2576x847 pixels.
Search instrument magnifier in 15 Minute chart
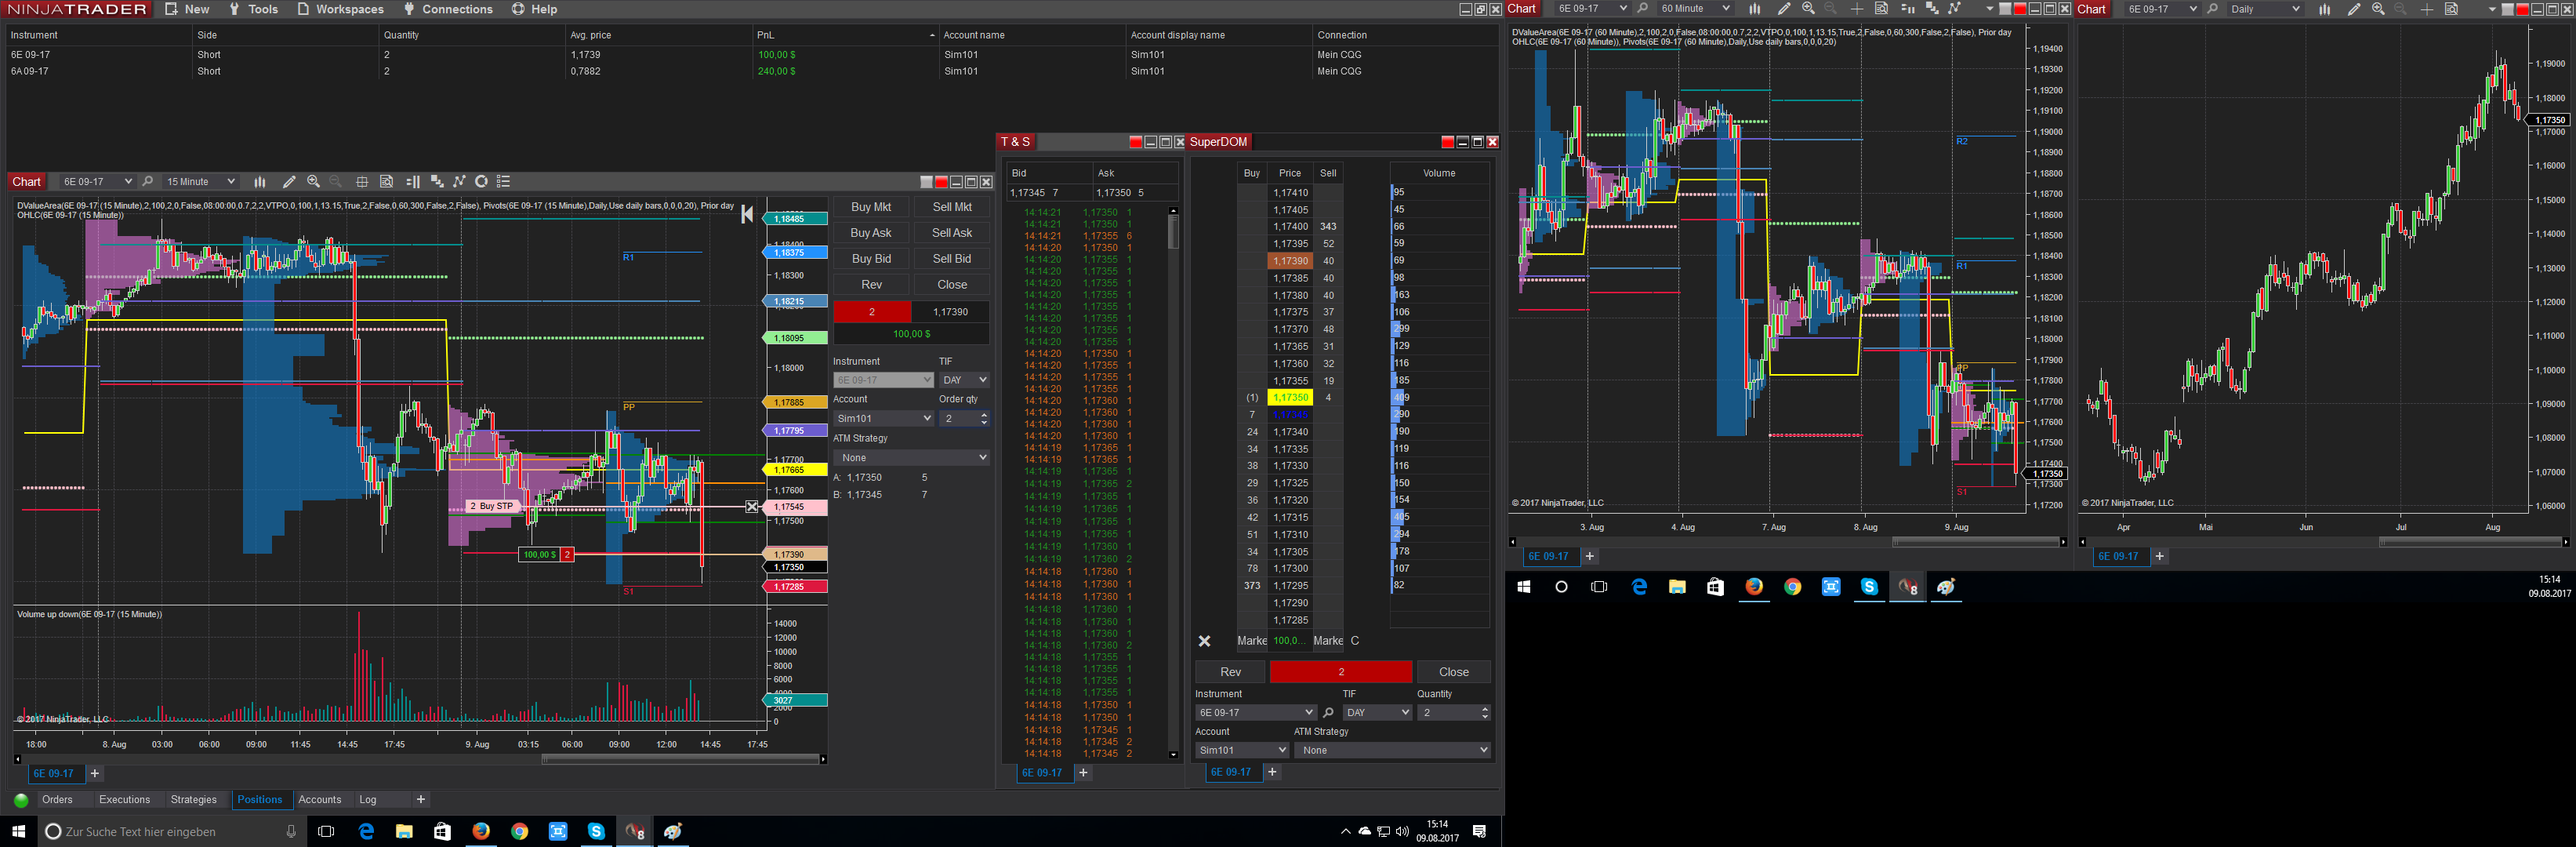tap(148, 182)
